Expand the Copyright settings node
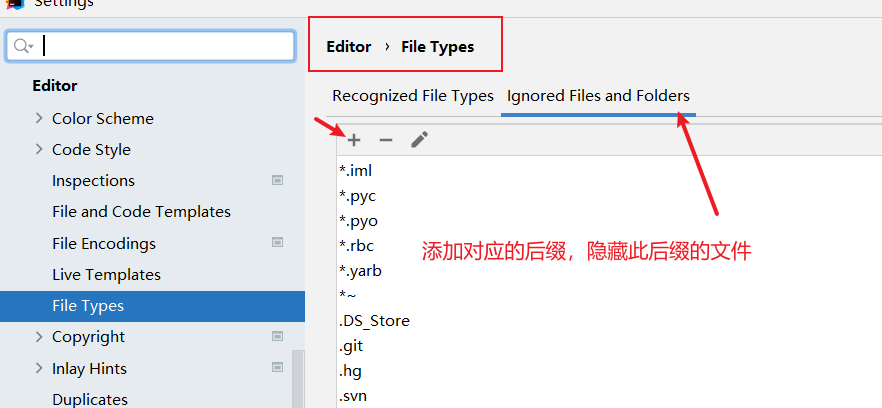The width and height of the screenshot is (882, 408). (x=39, y=337)
